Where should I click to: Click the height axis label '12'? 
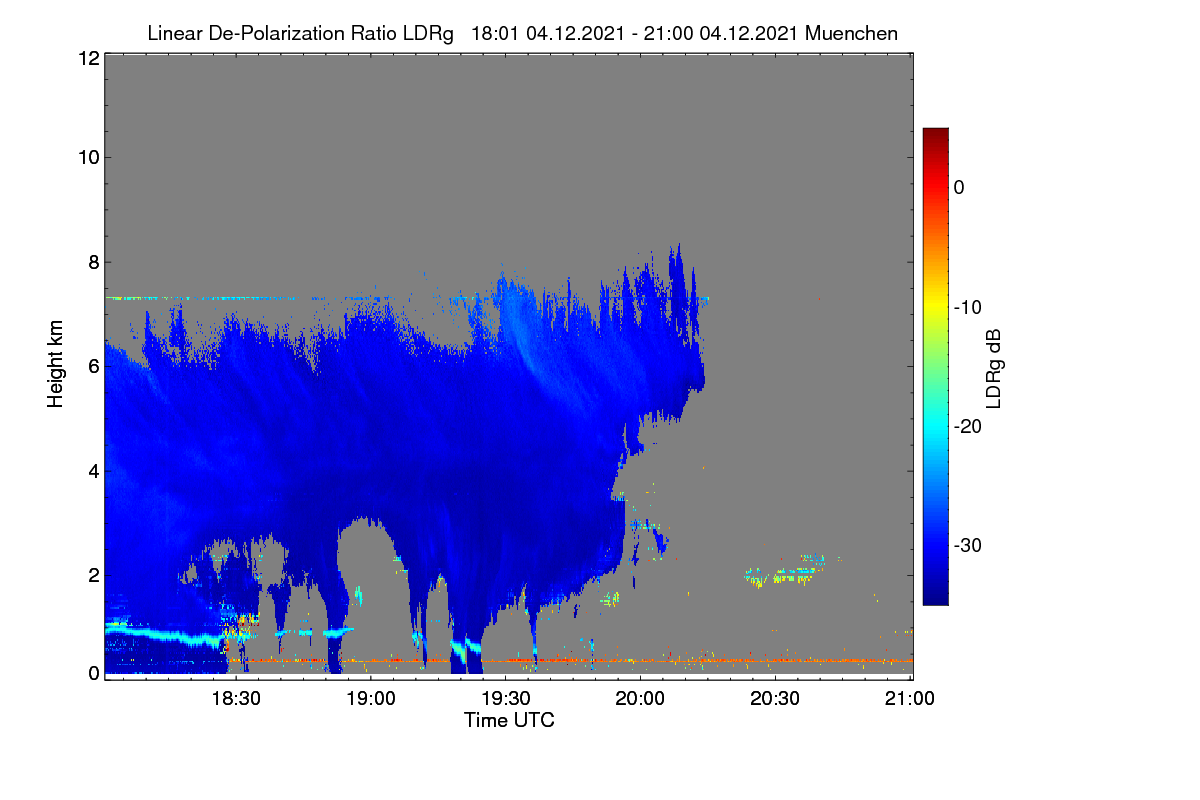coord(88,58)
